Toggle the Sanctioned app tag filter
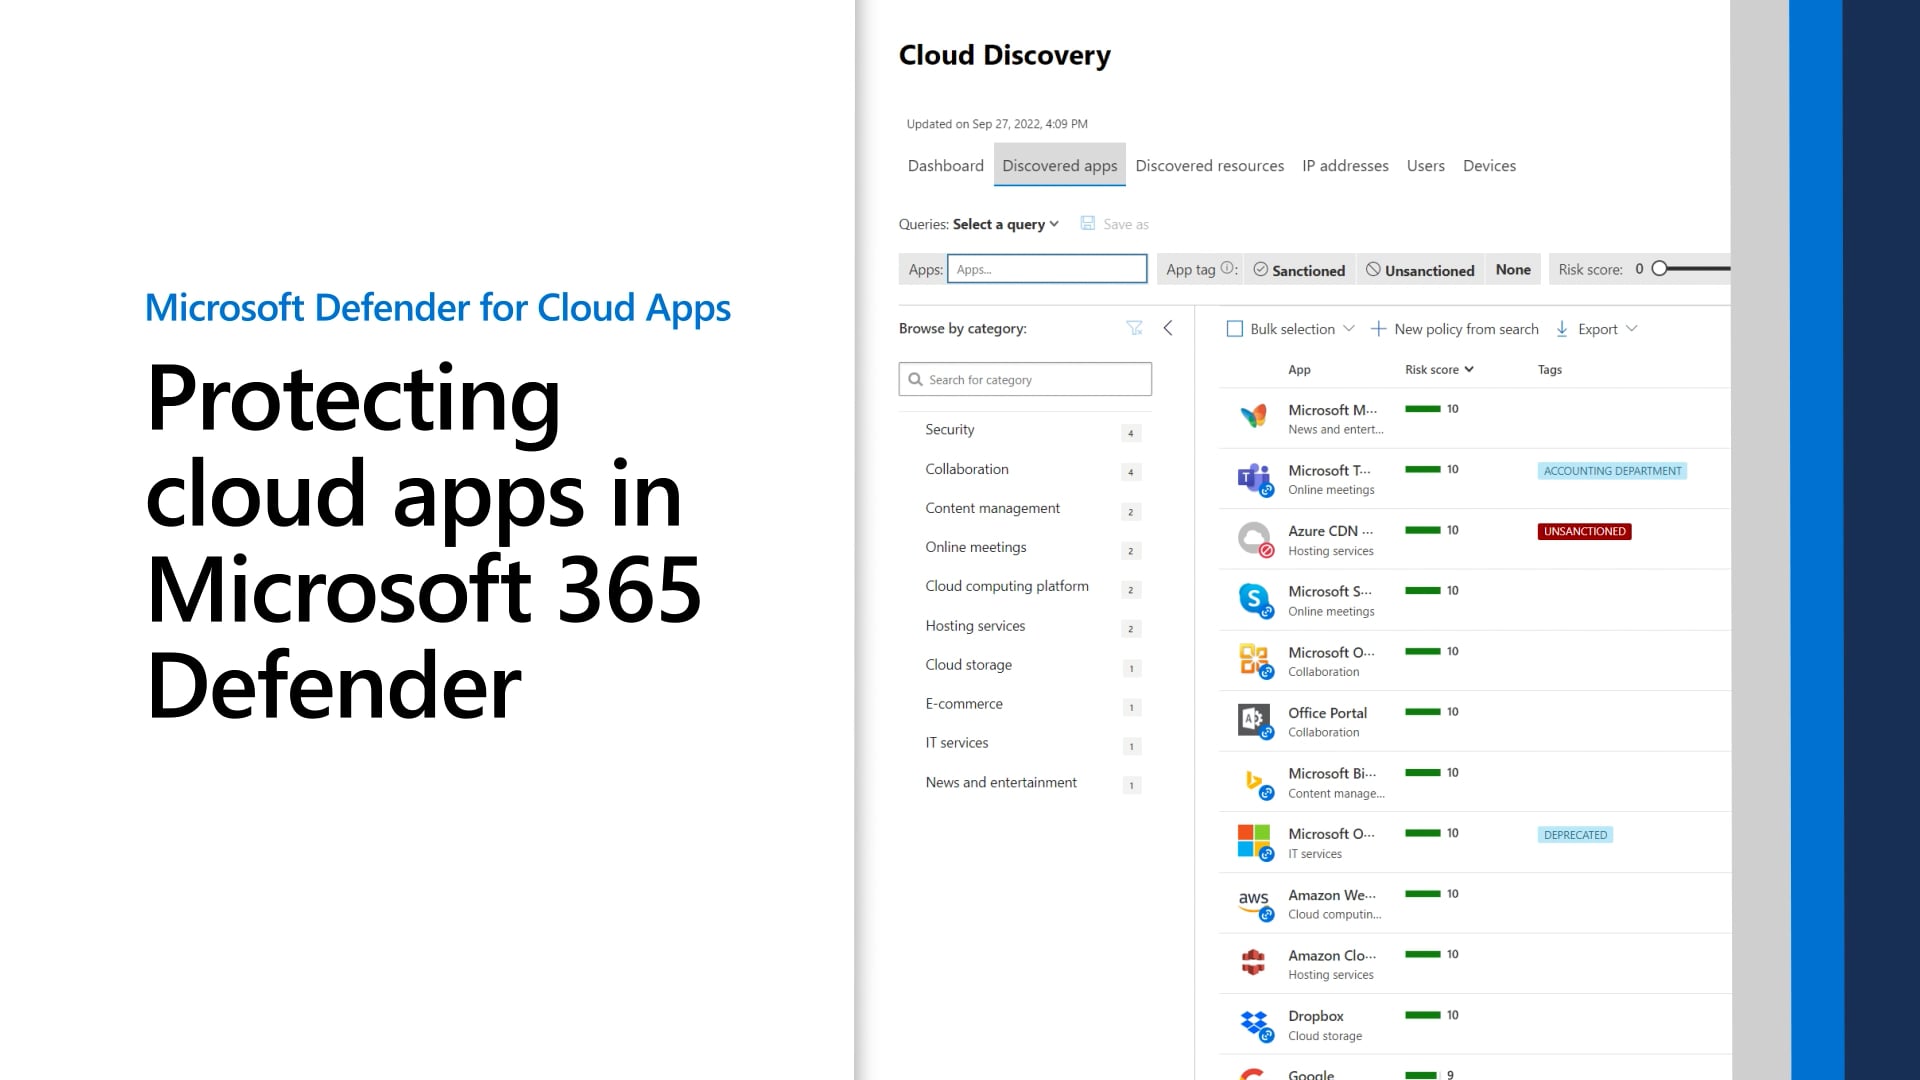Viewport: 1920px width, 1080px height. pyautogui.click(x=1299, y=270)
